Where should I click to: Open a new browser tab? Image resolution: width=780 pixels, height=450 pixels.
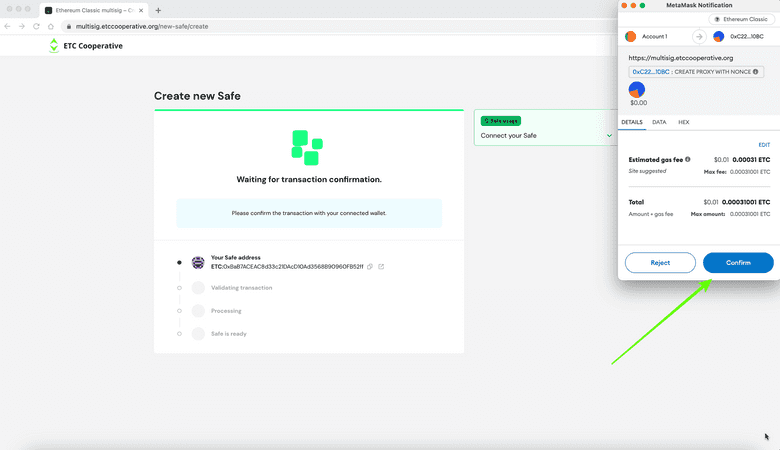[x=158, y=10]
